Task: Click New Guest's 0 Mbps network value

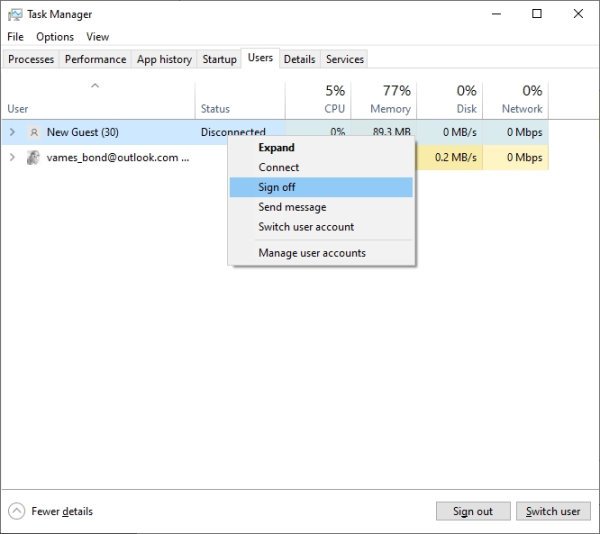Action: pos(525,132)
